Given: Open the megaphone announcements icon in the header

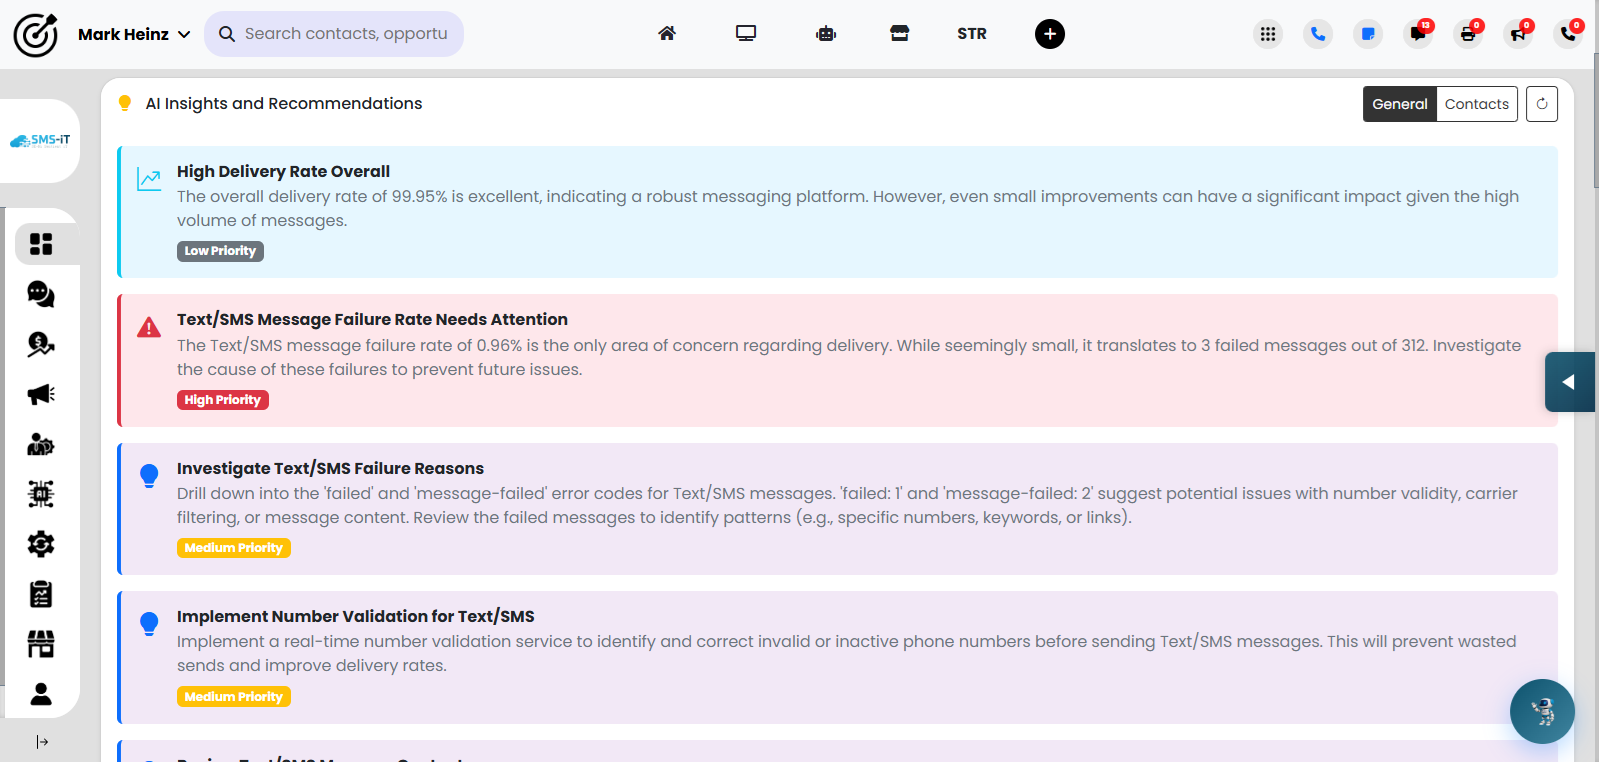Looking at the screenshot, I should pos(1518,34).
